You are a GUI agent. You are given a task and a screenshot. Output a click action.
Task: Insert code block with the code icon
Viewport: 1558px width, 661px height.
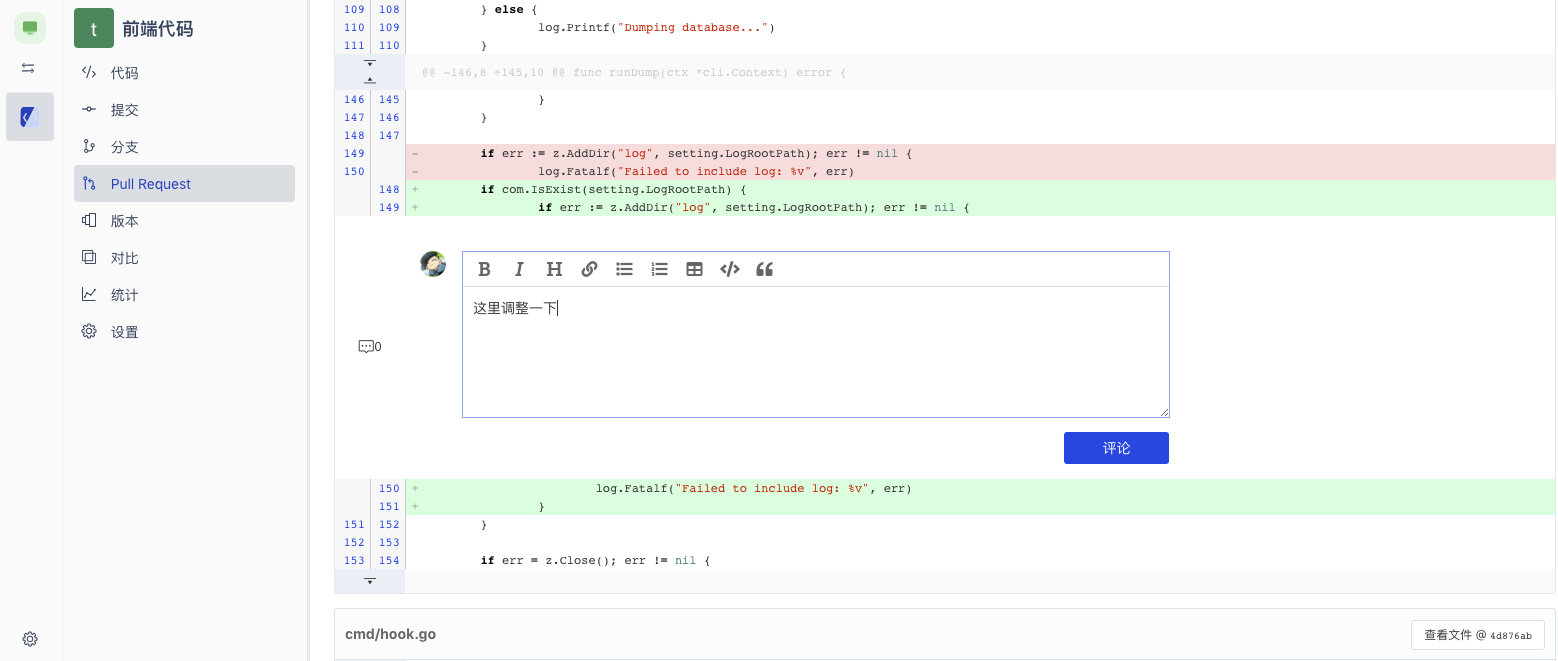[x=730, y=269]
